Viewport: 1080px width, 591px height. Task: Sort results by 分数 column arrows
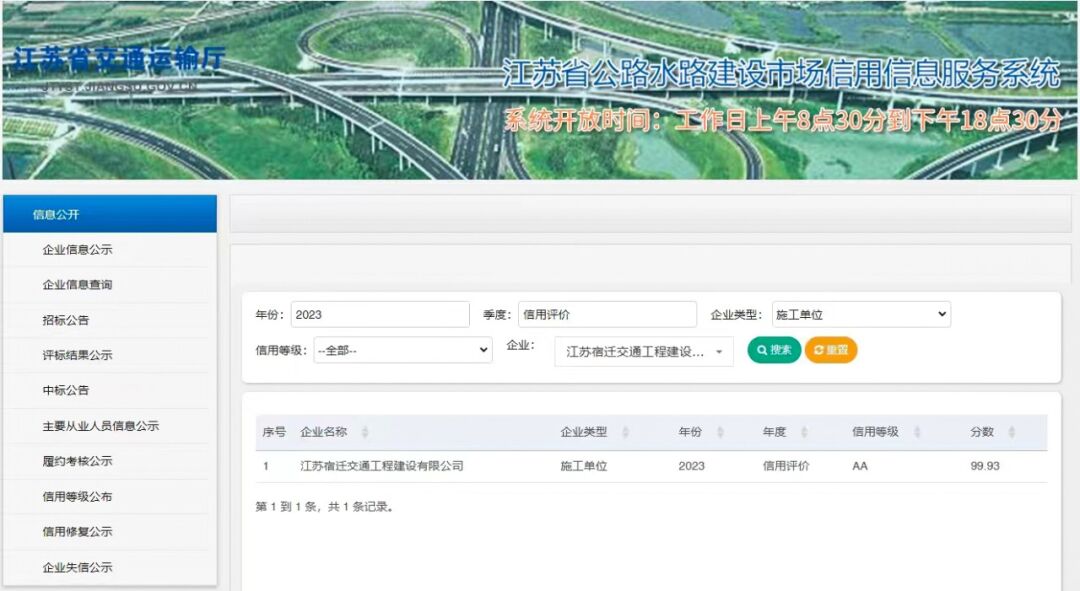point(1011,432)
